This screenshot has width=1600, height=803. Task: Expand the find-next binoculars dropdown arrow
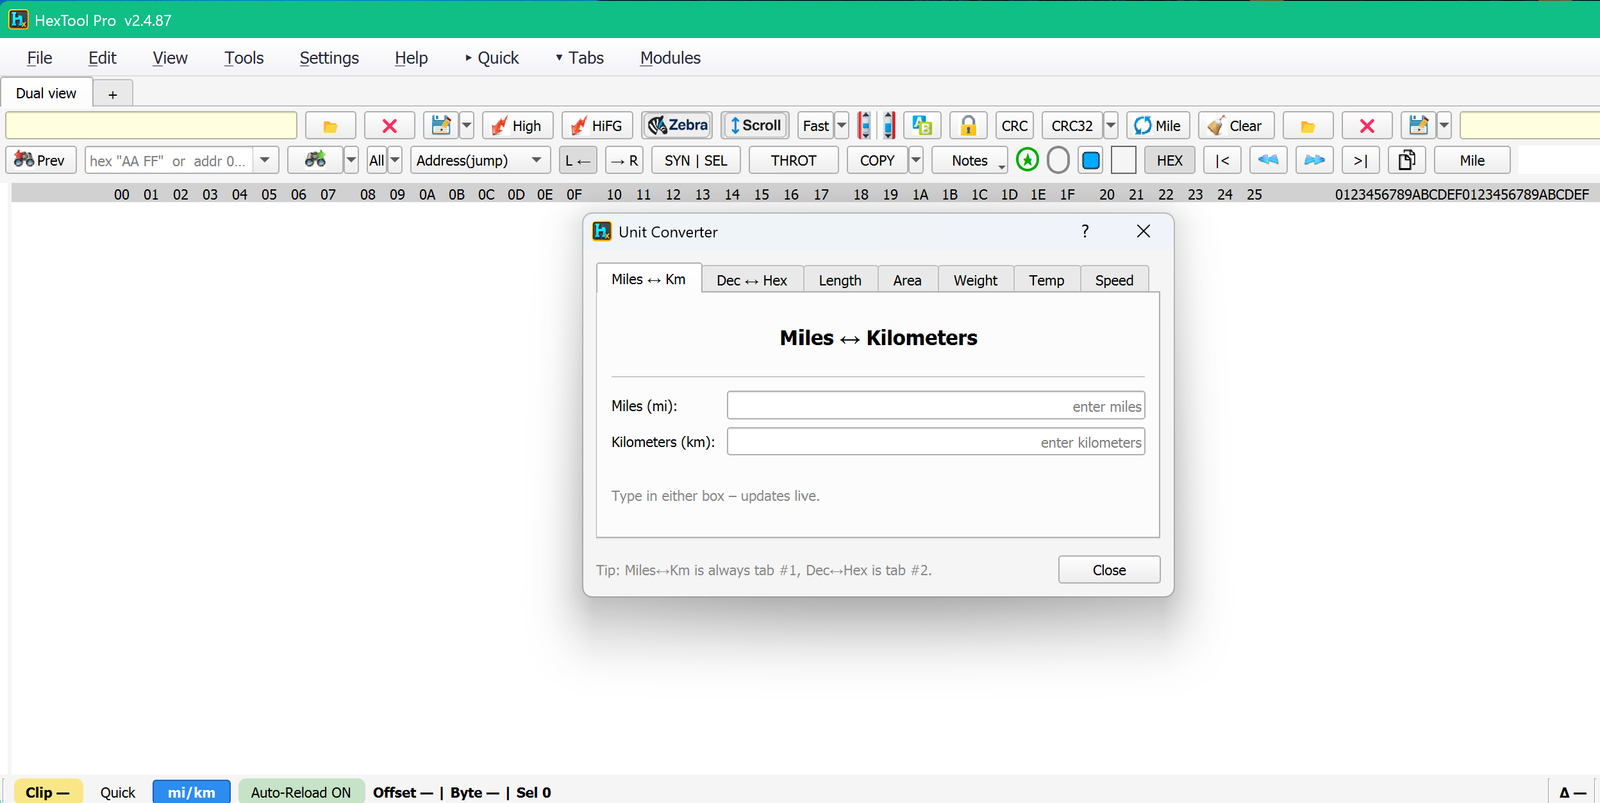(x=351, y=160)
